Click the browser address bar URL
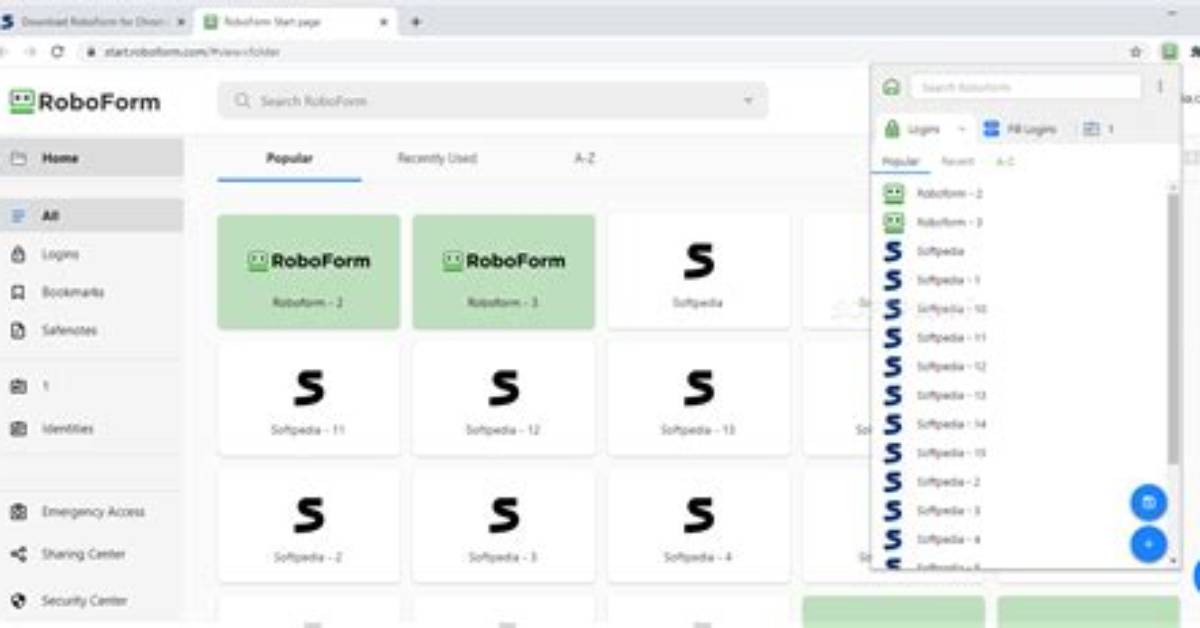Viewport: 1200px width, 628px height. (x=191, y=52)
